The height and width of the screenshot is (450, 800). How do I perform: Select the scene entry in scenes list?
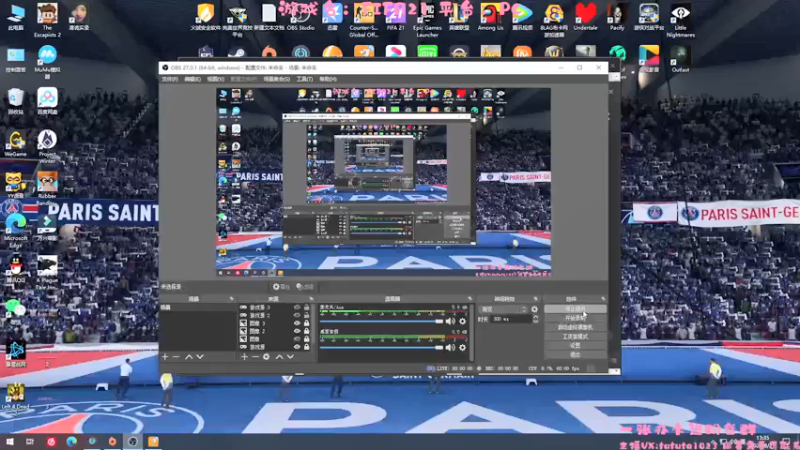pyautogui.click(x=198, y=308)
